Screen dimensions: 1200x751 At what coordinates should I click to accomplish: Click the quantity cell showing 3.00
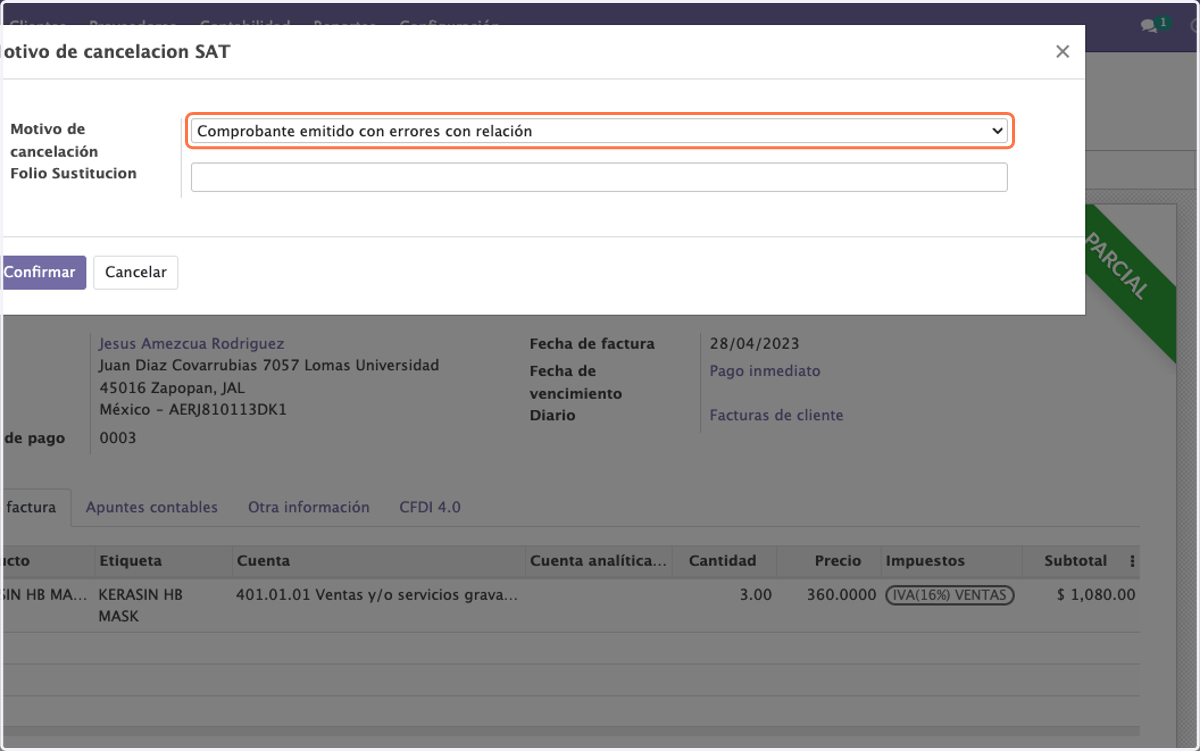click(x=755, y=594)
